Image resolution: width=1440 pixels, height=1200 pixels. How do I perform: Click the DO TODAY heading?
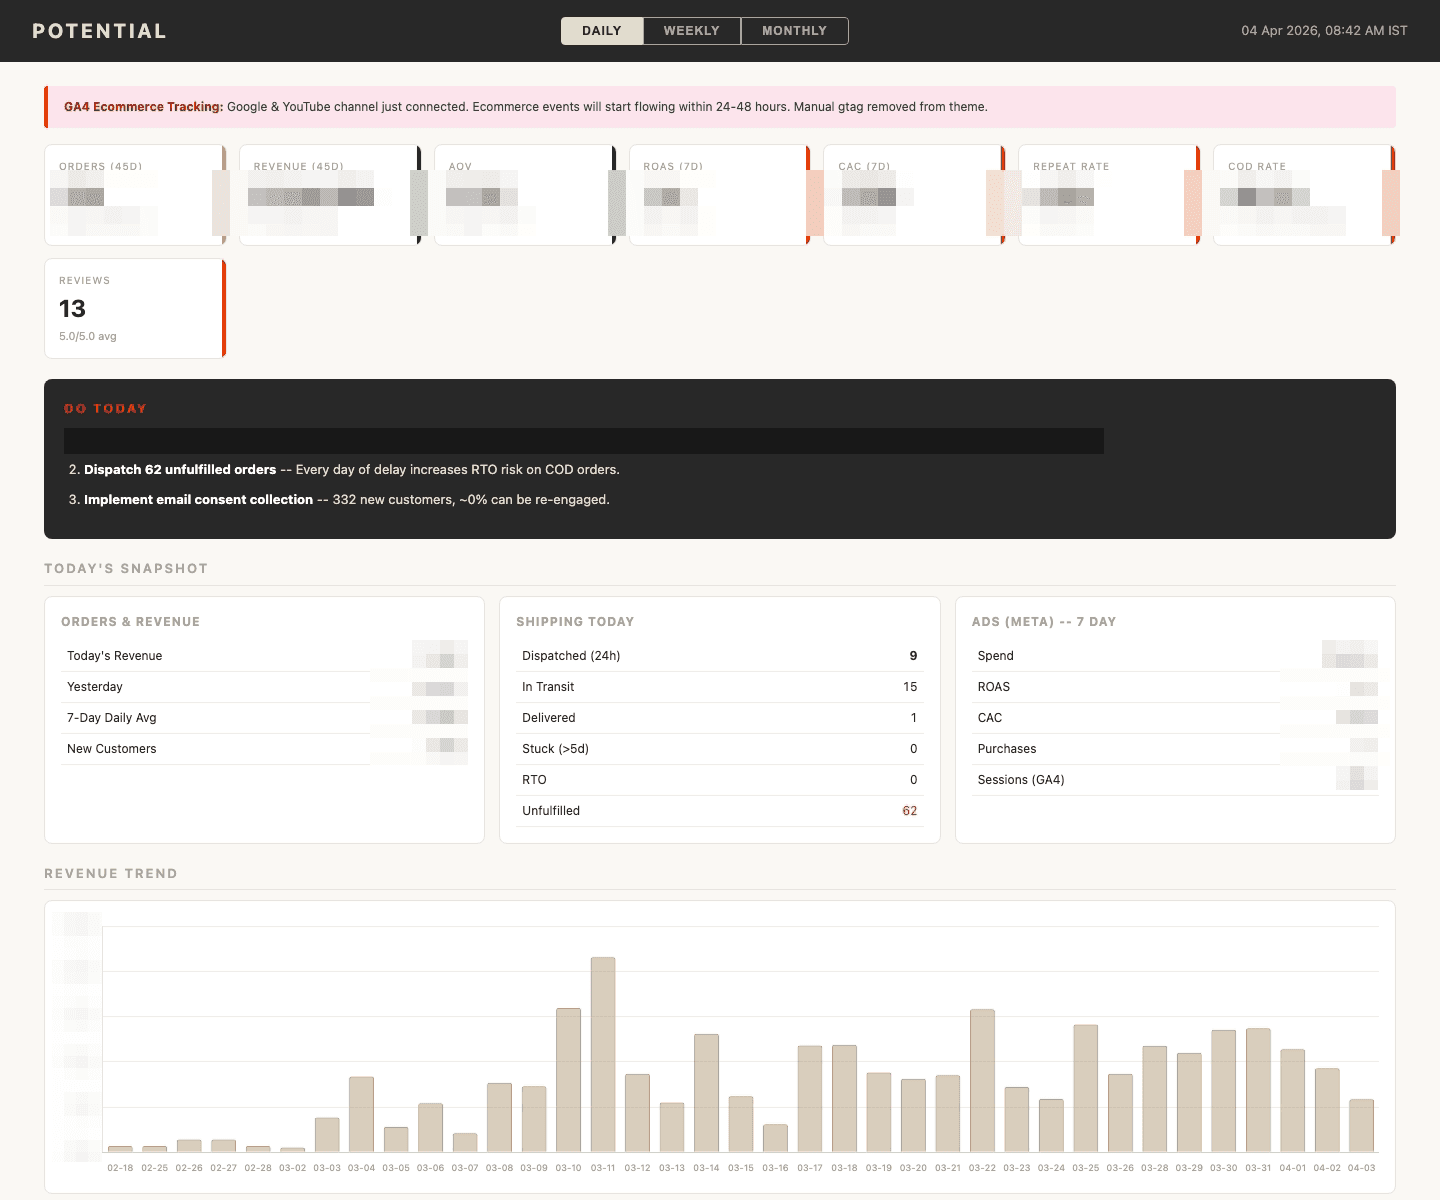tap(105, 409)
